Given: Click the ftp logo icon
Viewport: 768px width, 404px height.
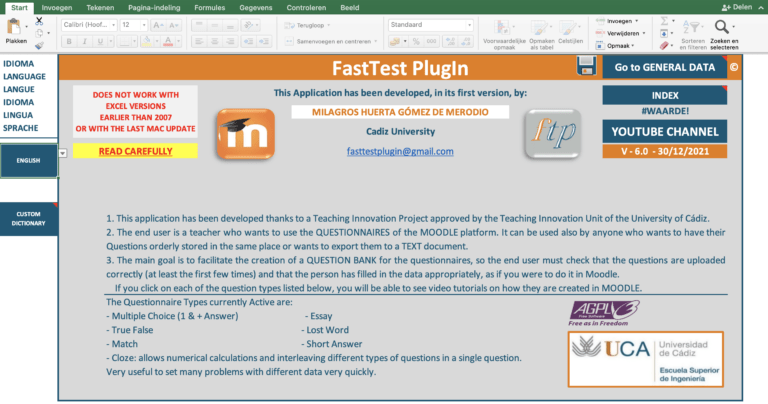Looking at the screenshot, I should coord(553,134).
